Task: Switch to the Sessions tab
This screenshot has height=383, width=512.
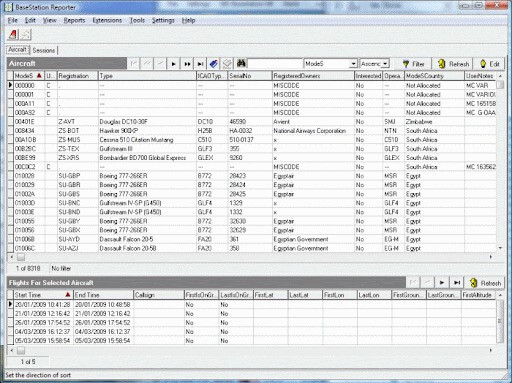Action: (x=44, y=50)
